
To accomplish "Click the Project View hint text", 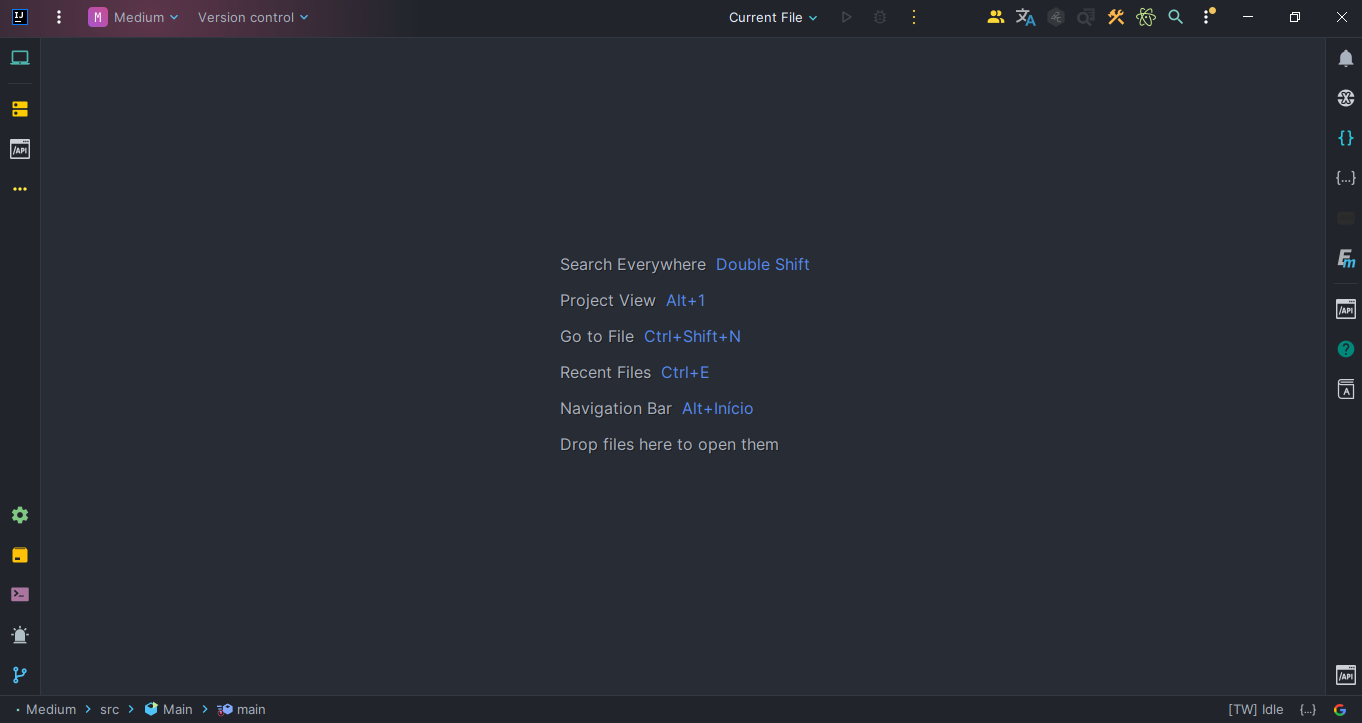I will coord(608,300).
